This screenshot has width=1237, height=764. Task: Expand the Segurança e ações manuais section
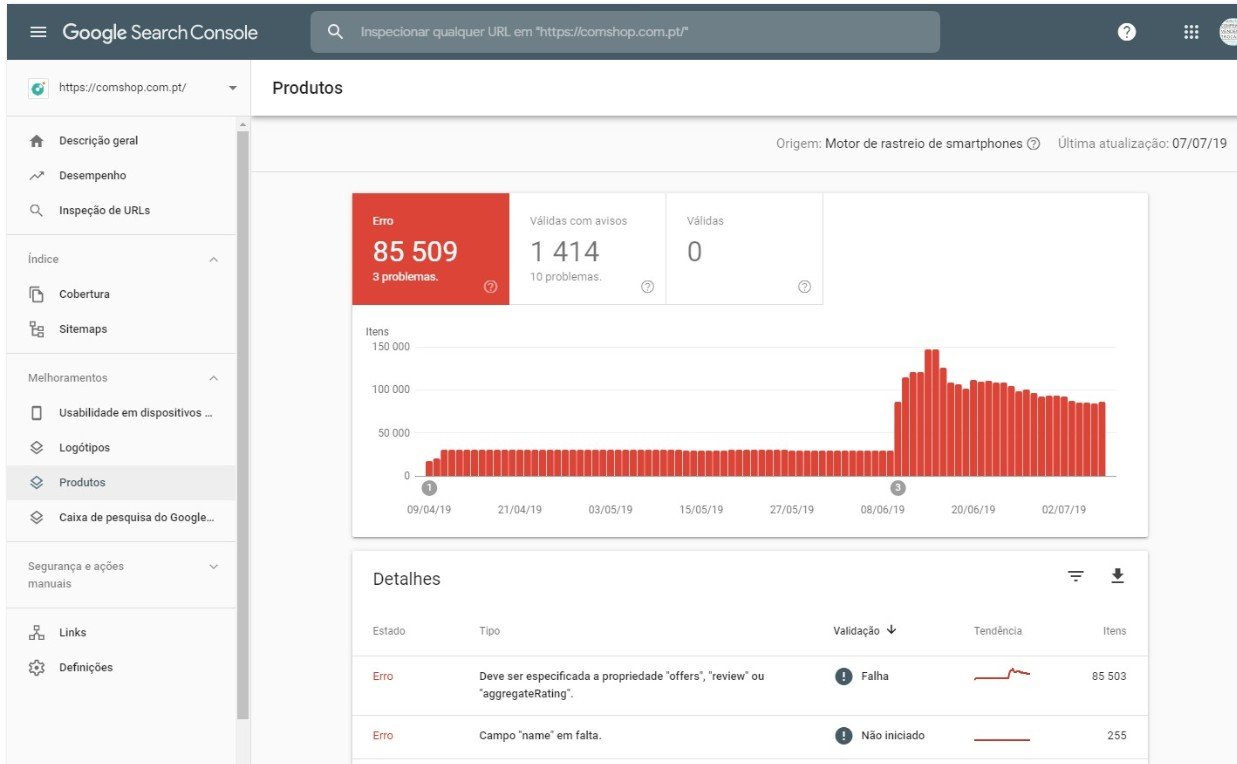[x=213, y=567]
